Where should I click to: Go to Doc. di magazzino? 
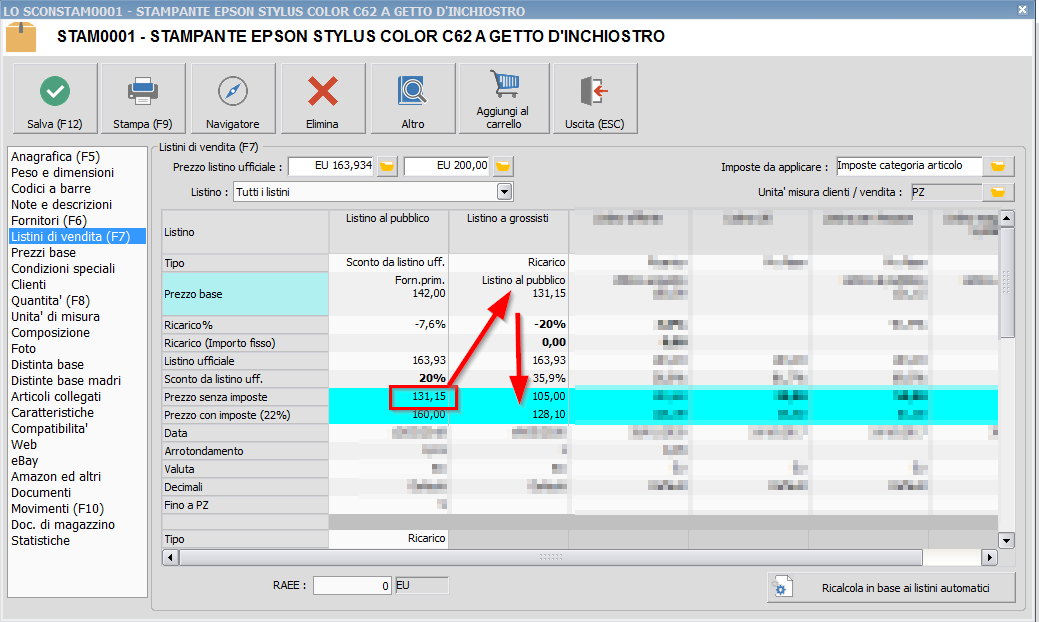(x=63, y=525)
